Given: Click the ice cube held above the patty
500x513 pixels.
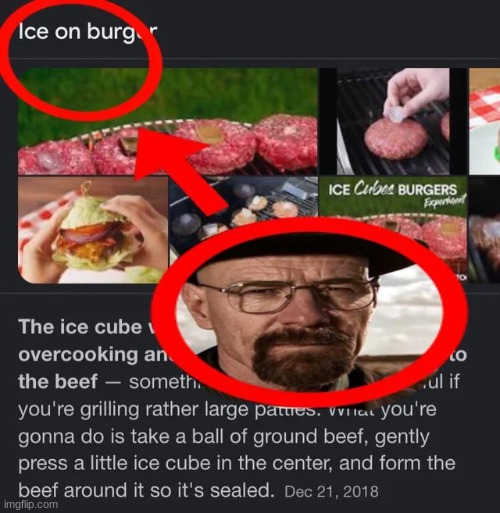Looking at the screenshot, I should click(x=395, y=114).
